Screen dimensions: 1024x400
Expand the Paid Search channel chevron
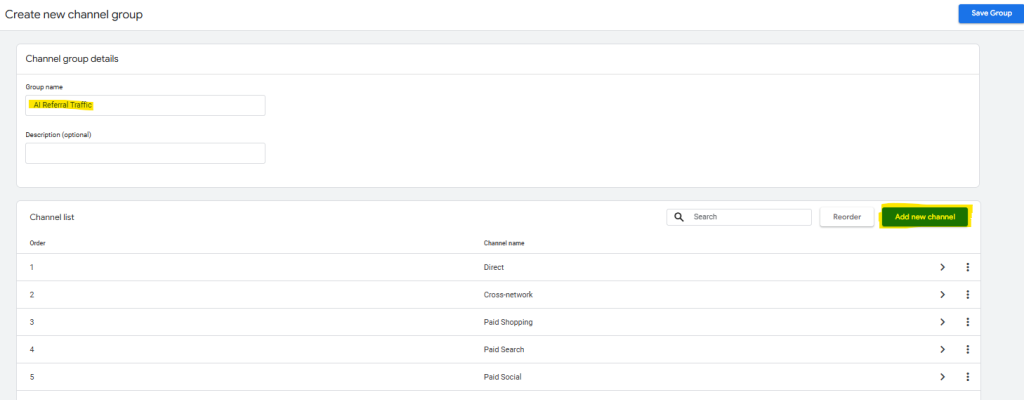pos(942,349)
